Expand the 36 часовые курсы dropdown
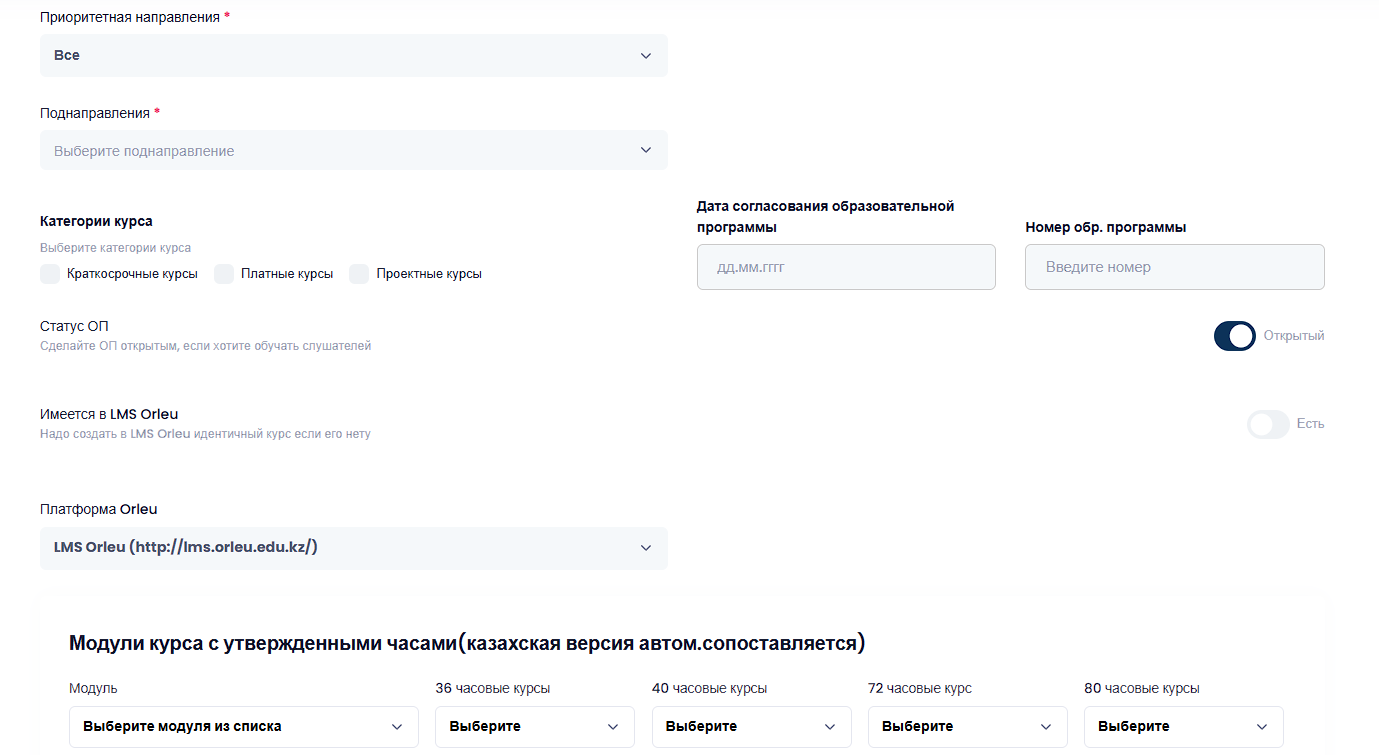Screen dimensions: 1379x755 pyautogui.click(x=534, y=727)
